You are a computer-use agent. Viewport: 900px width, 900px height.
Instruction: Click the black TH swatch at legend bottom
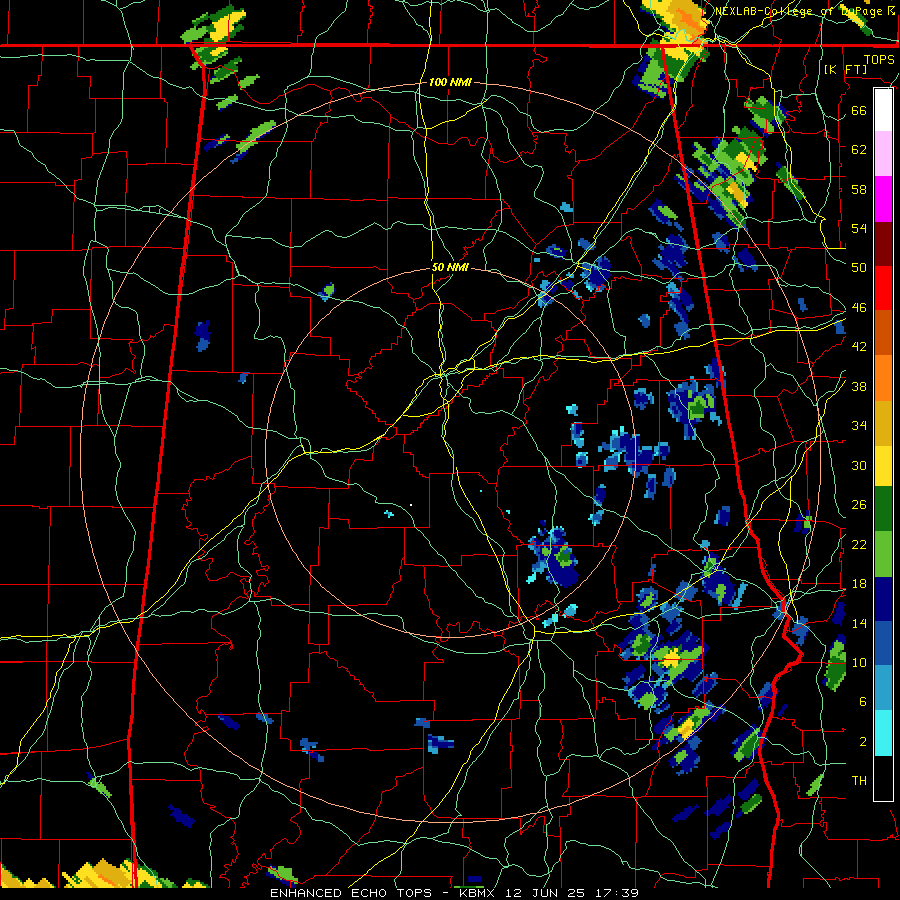tap(883, 778)
